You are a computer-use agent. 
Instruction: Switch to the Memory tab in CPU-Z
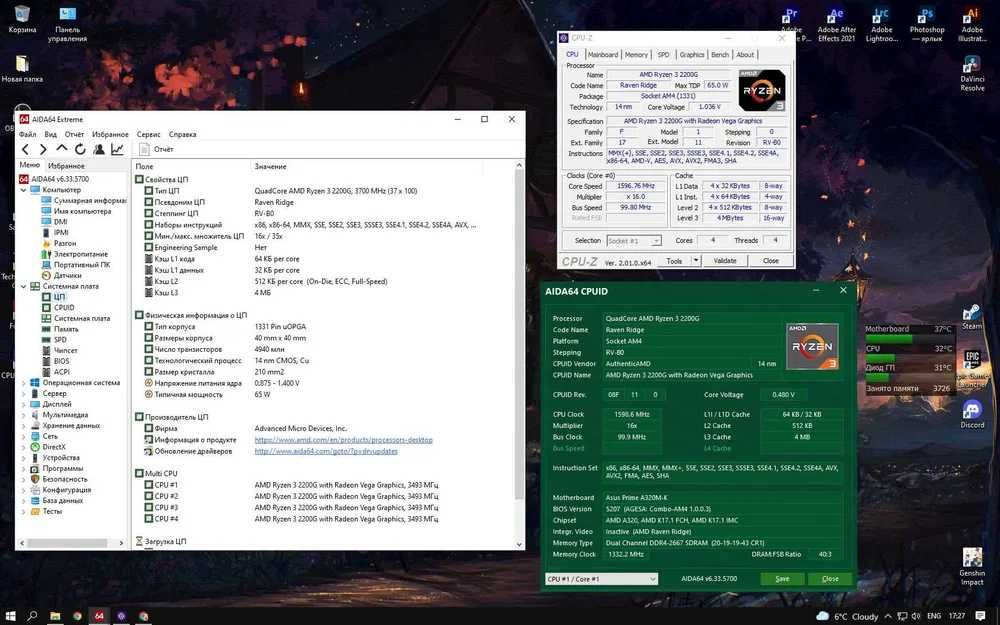click(x=636, y=55)
